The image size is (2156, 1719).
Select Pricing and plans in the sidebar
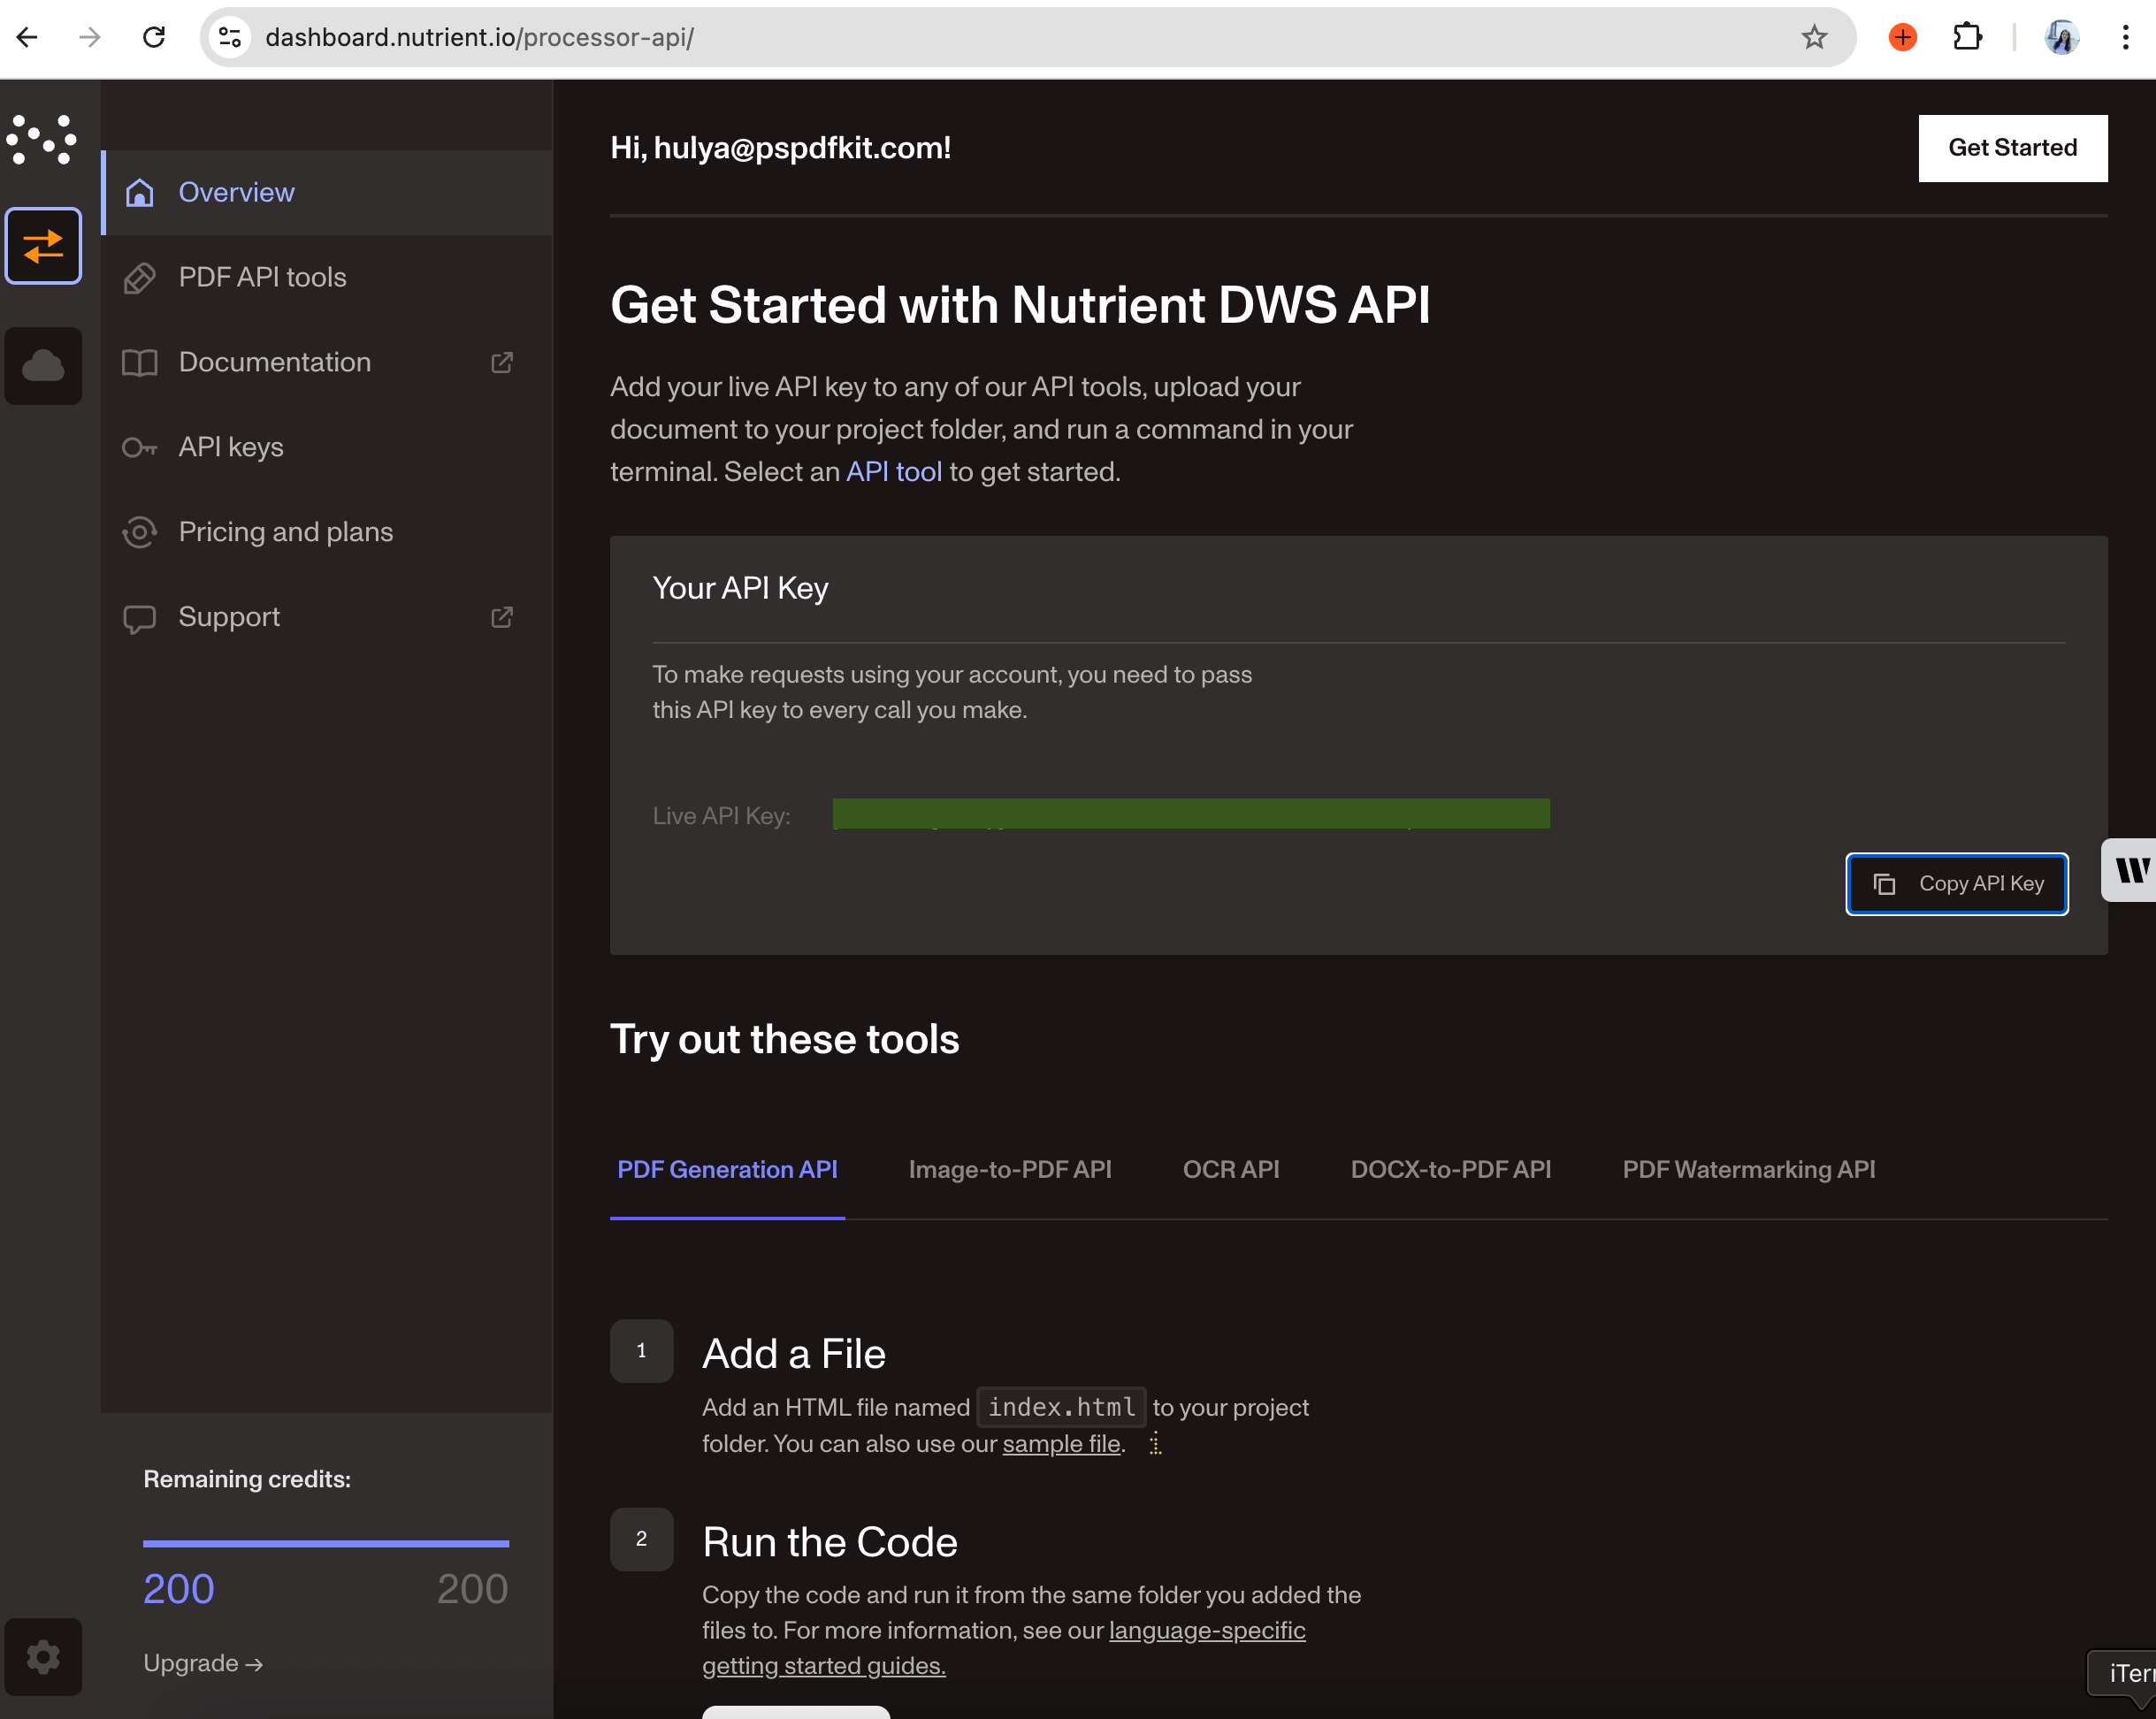pyautogui.click(x=286, y=532)
